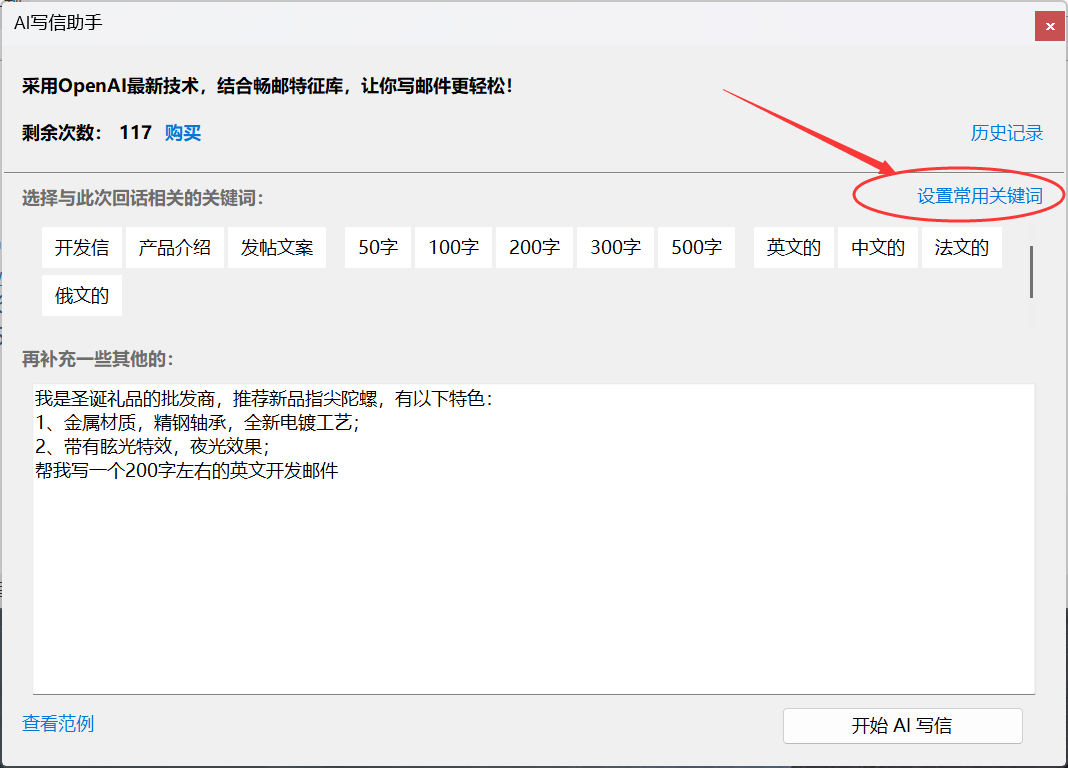Click 设置常用关键词 link

click(x=979, y=196)
